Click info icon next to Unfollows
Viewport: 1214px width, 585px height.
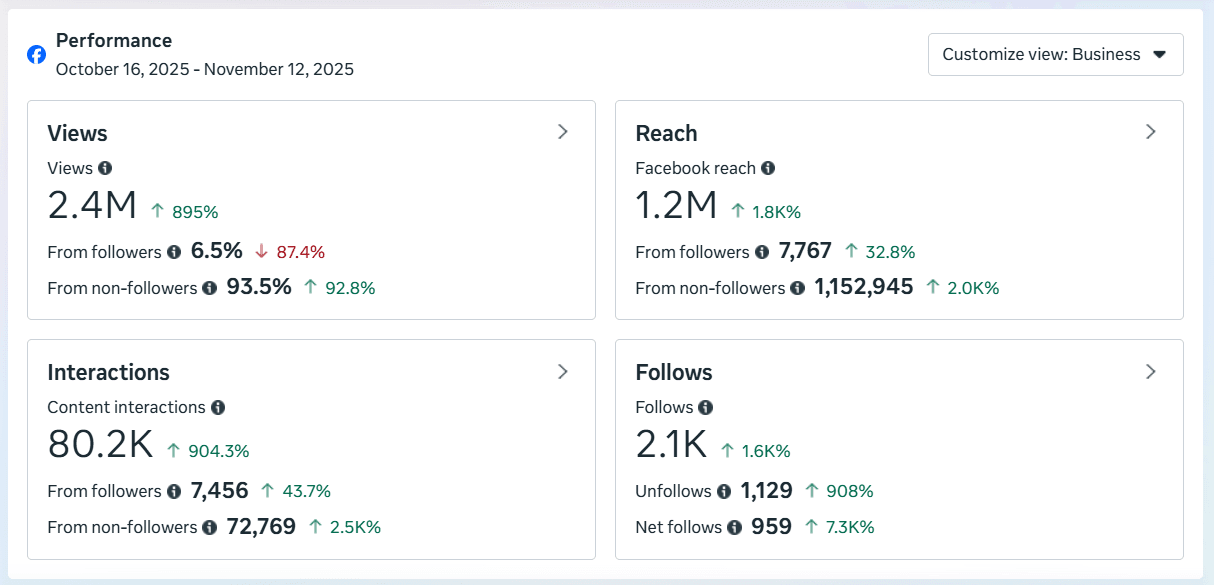tap(723, 491)
